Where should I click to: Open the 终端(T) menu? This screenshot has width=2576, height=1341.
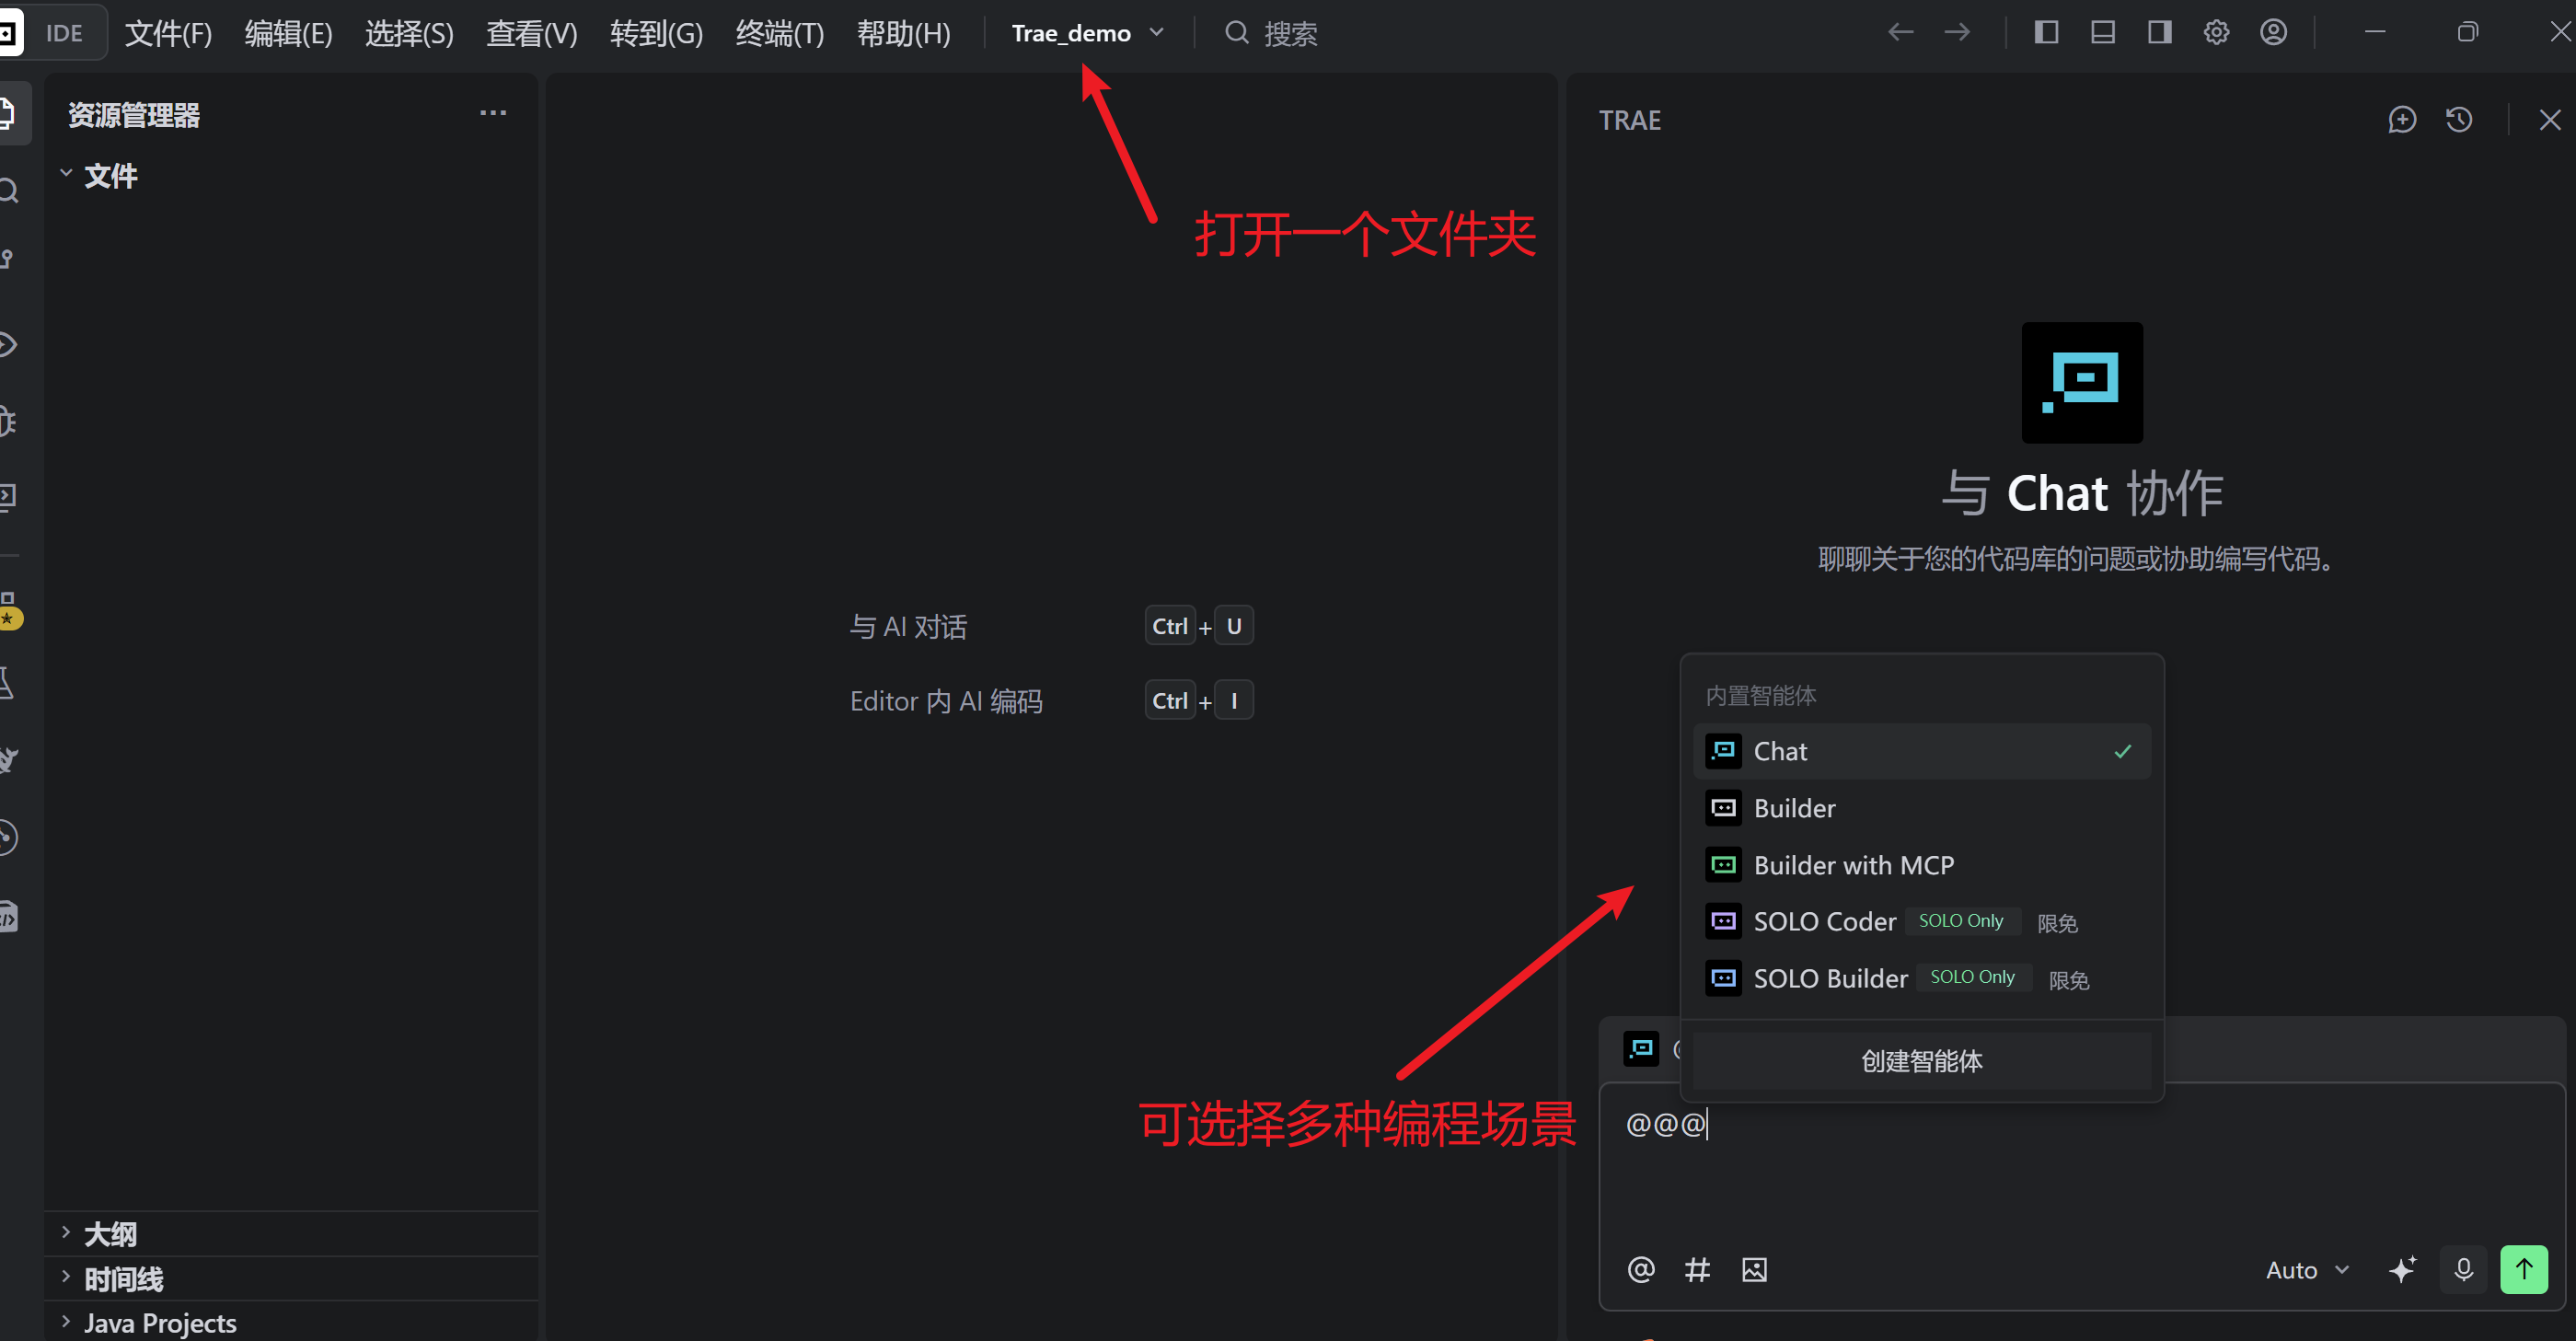[779, 33]
